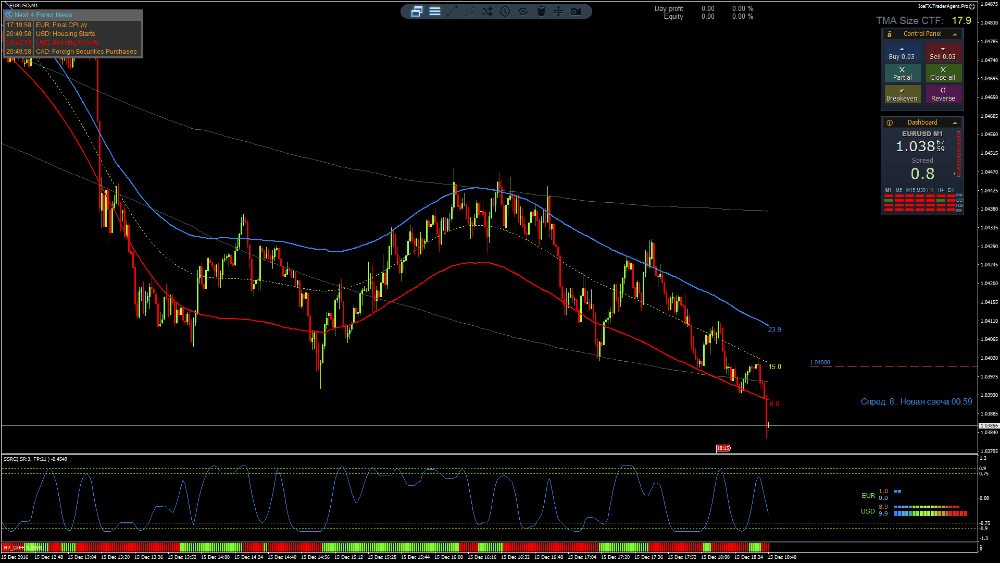Click the trash bin delete icon
The height and width of the screenshot is (563, 1000).
pos(541,11)
